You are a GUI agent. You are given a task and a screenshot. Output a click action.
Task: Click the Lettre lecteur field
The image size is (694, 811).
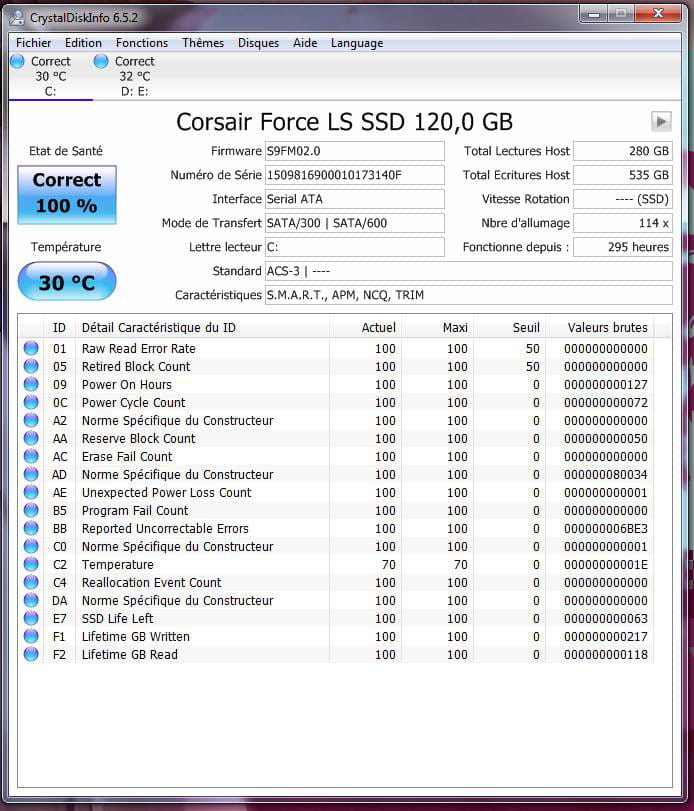354,247
